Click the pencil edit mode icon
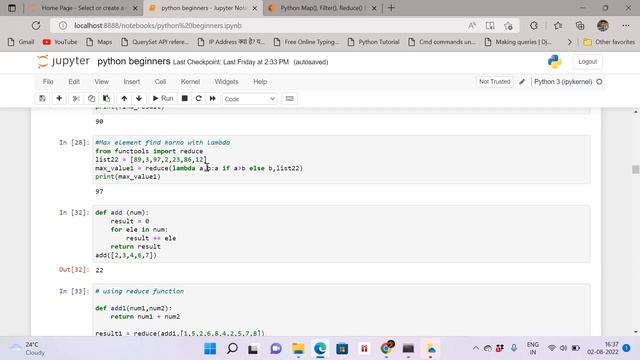640x360 pixels. (x=522, y=82)
